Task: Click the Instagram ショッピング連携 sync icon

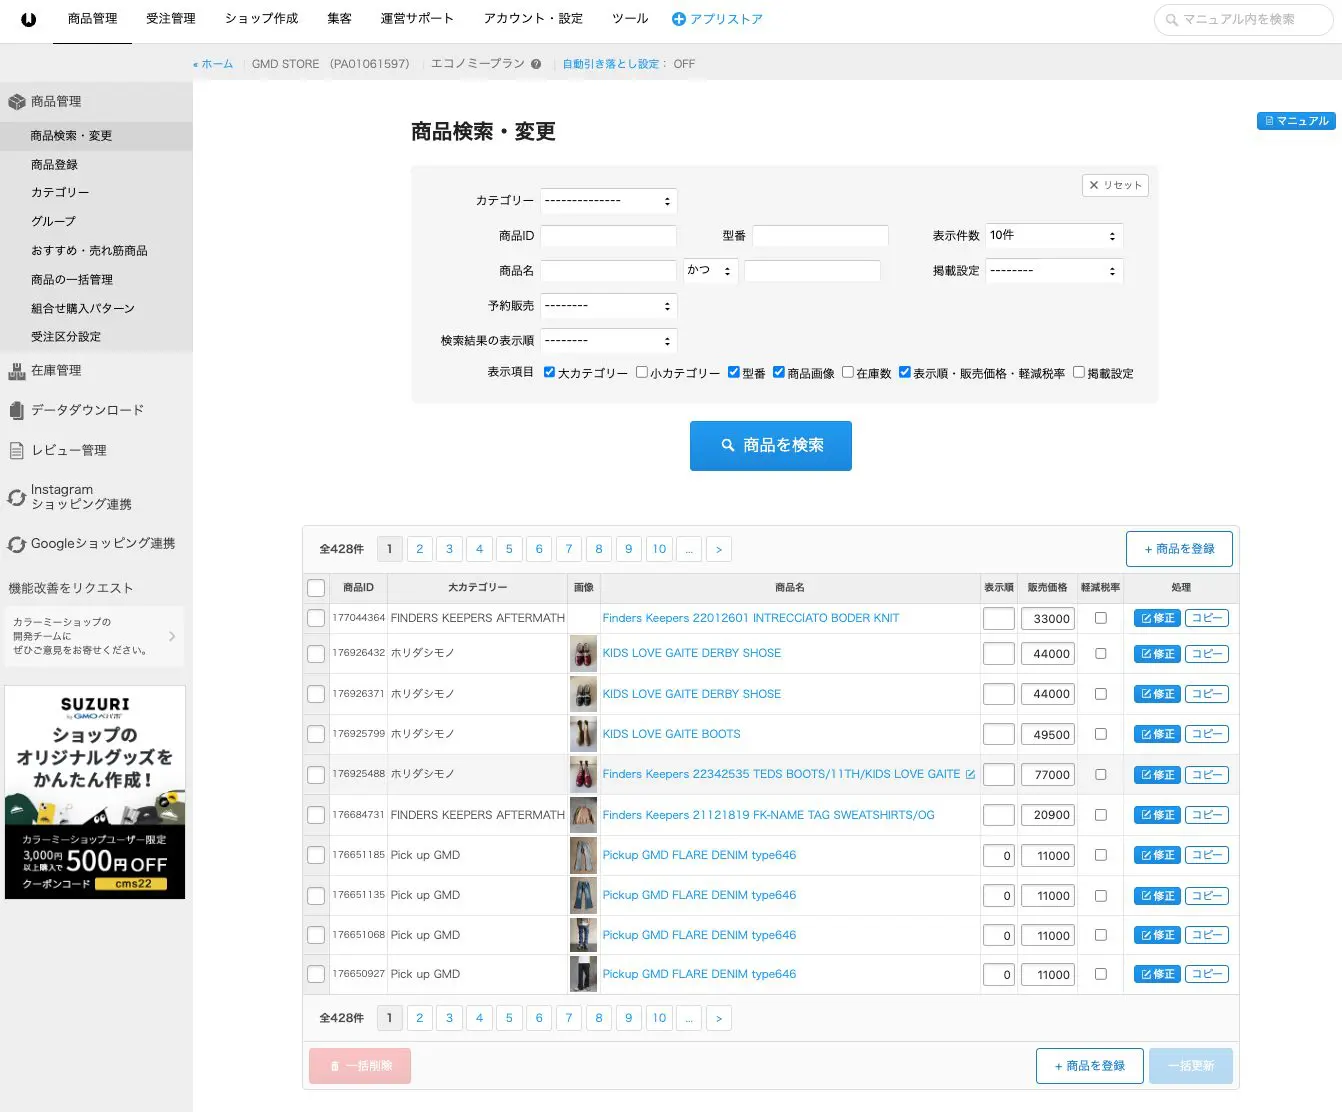Action: tap(16, 497)
